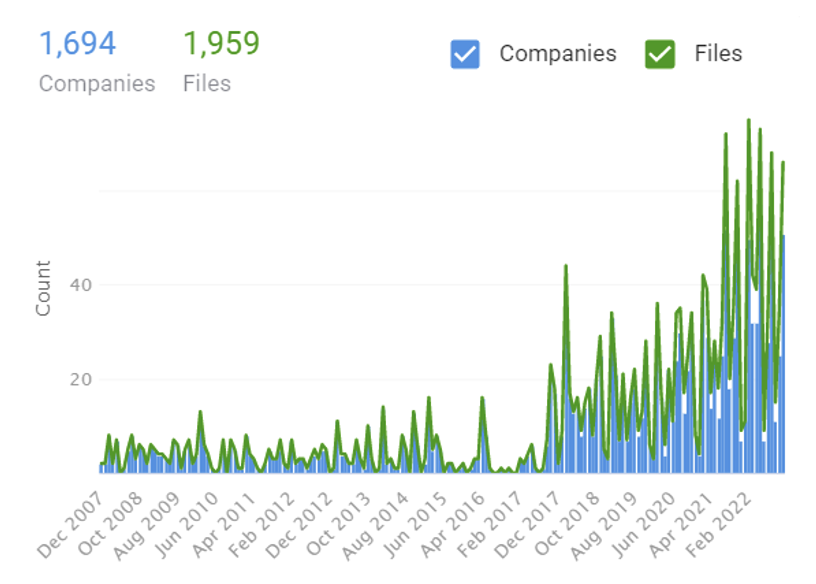Click the Files caption under 1,959
The height and width of the screenshot is (584, 816).
(x=207, y=84)
